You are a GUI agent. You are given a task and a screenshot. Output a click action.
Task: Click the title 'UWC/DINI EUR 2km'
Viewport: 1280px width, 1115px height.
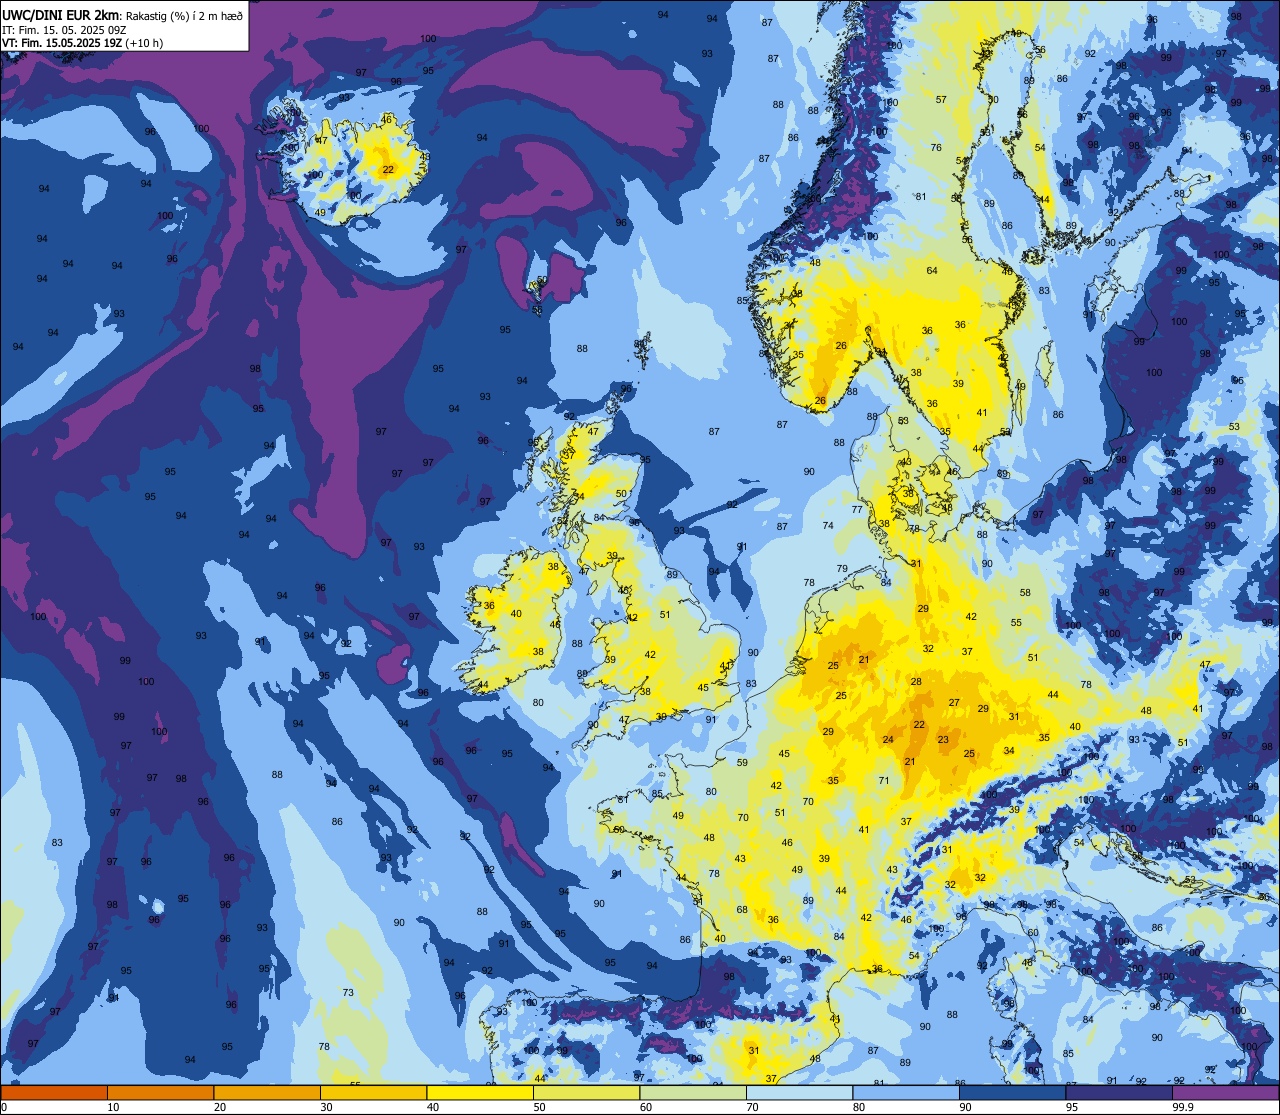(62, 14)
